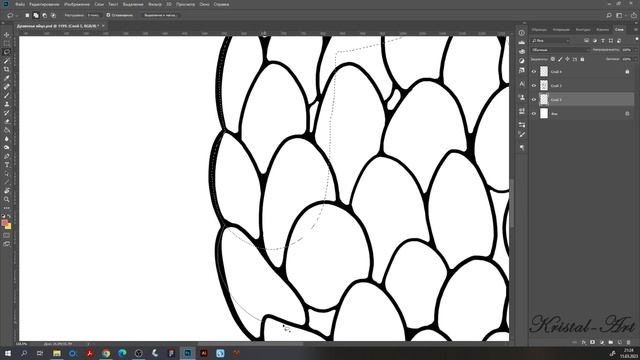Select the Path Selection tool
640x360 pixels.
7,173
